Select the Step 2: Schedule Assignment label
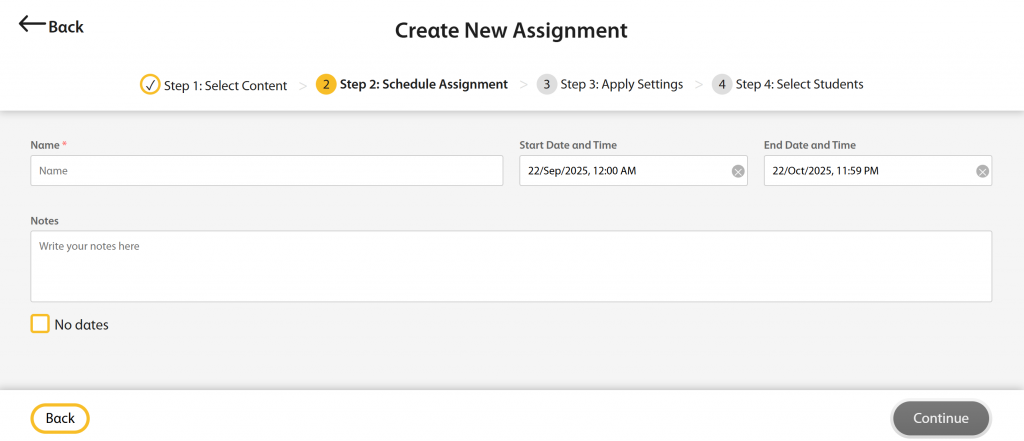 tap(423, 85)
